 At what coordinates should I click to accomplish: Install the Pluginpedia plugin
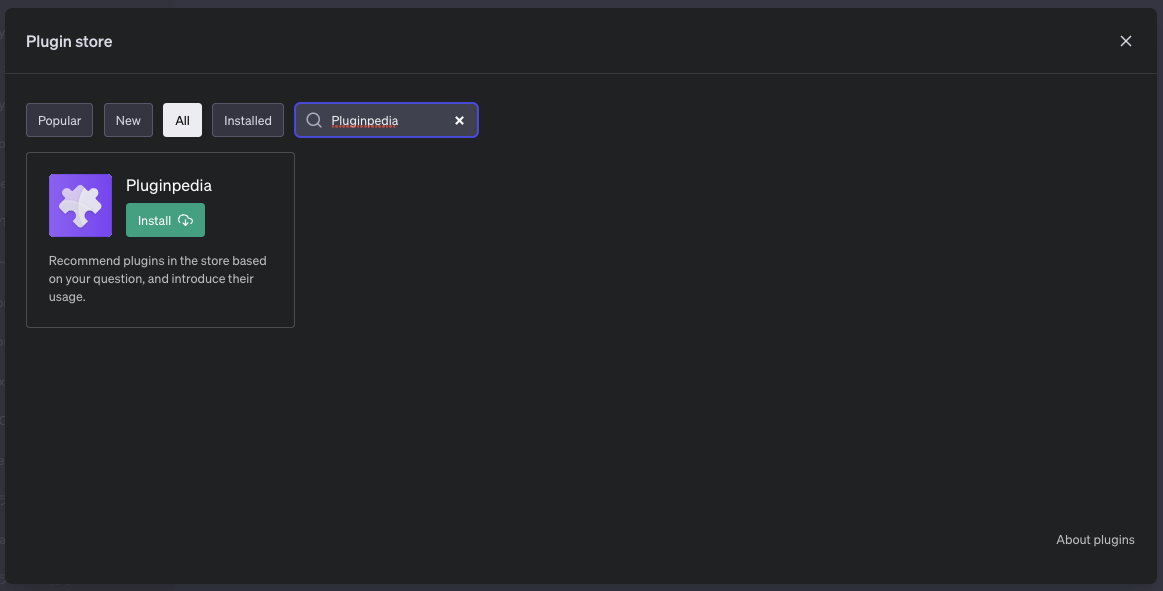point(165,220)
